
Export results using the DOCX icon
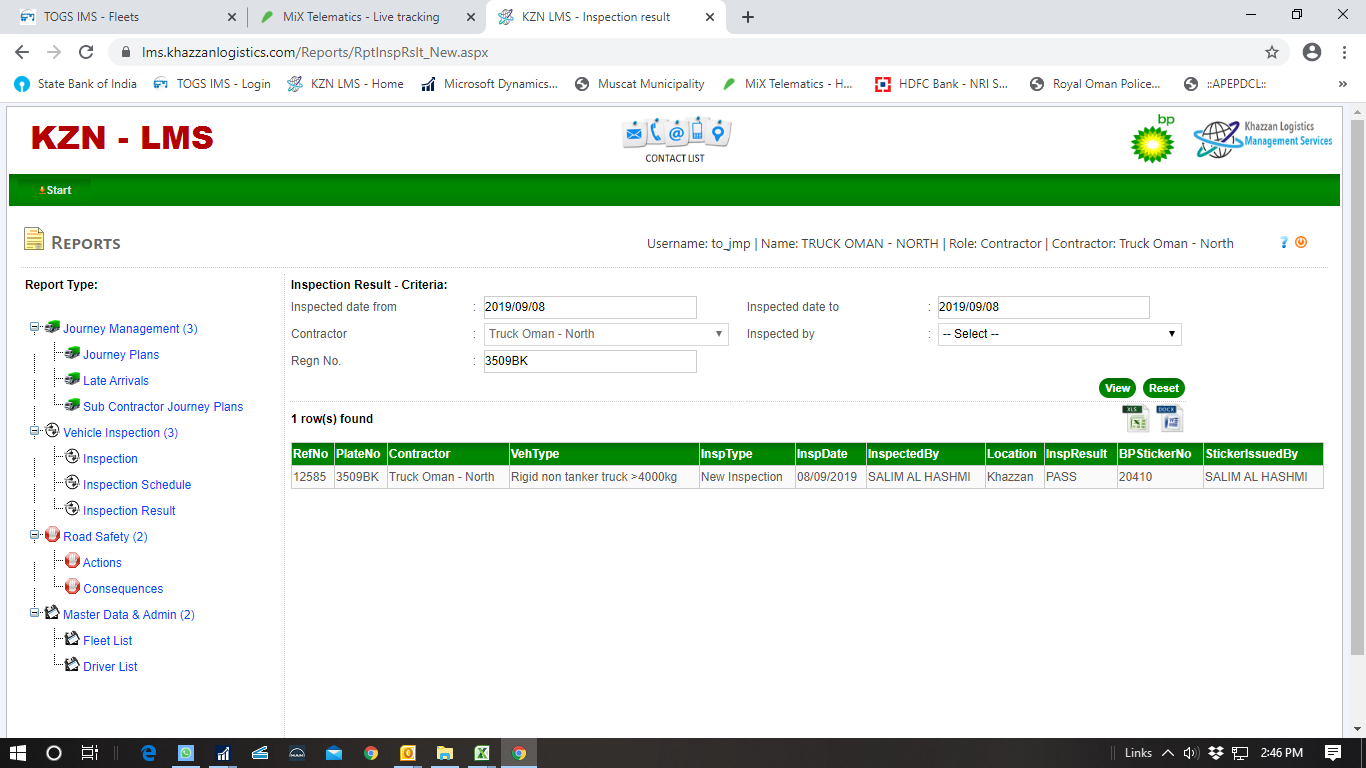coord(1169,419)
